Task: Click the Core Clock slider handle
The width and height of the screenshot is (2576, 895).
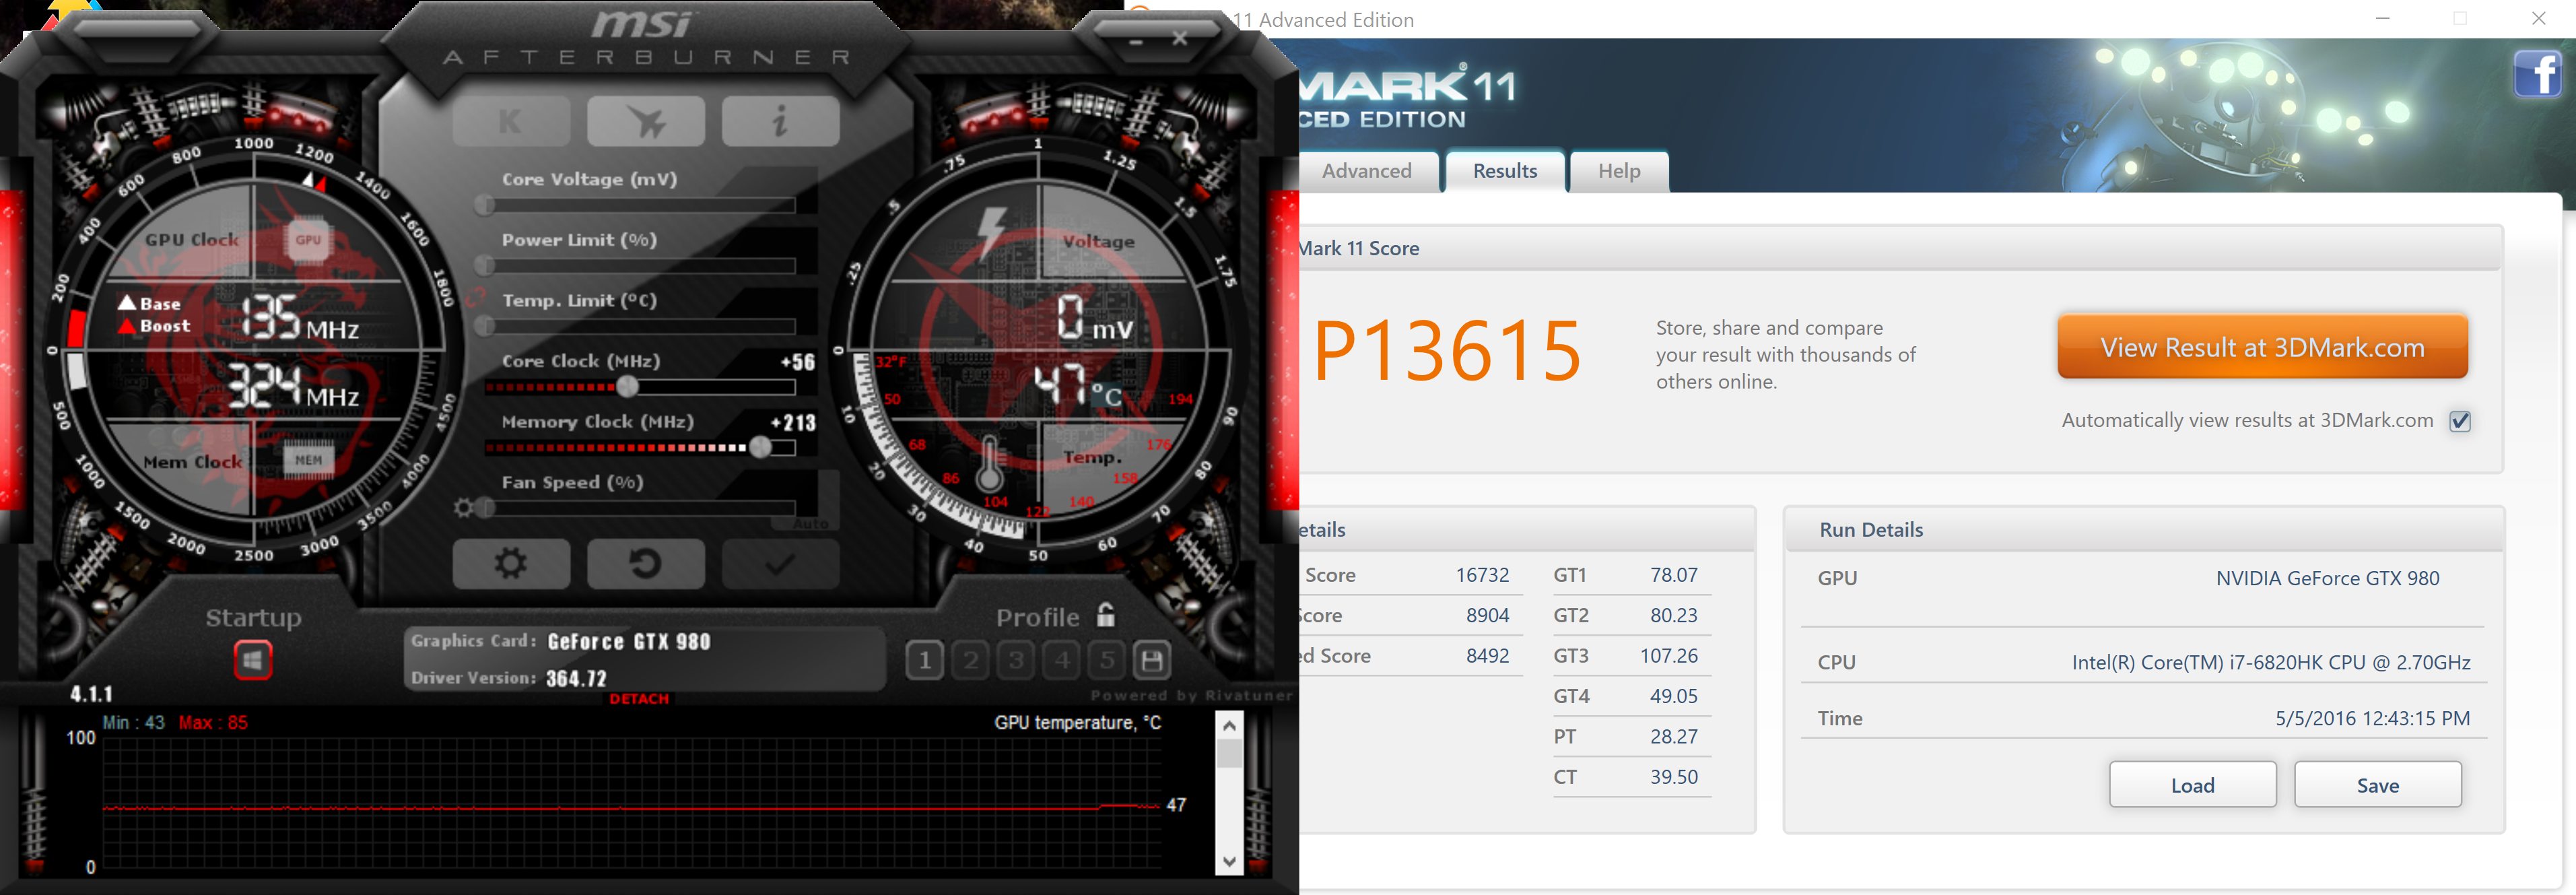Action: [x=627, y=386]
